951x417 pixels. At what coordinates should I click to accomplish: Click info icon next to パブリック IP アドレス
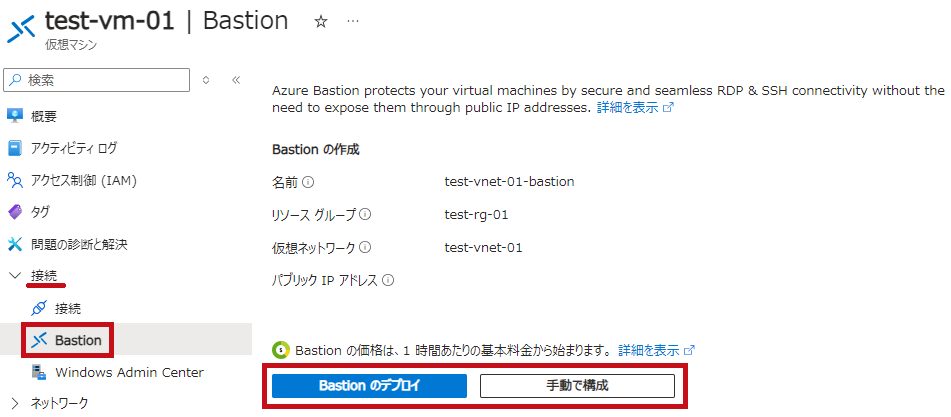pyautogui.click(x=389, y=281)
